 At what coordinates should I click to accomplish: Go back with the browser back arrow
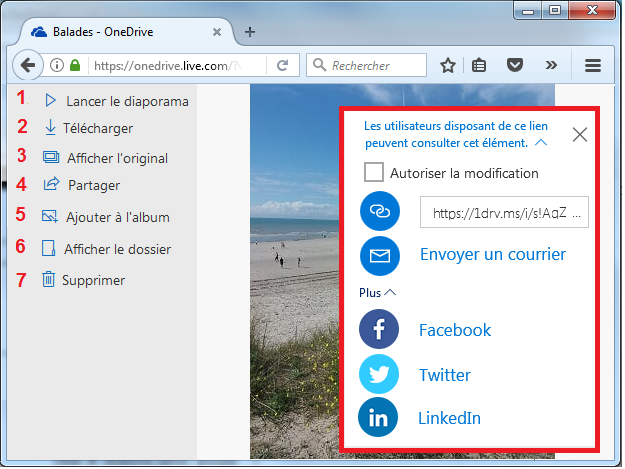point(28,65)
